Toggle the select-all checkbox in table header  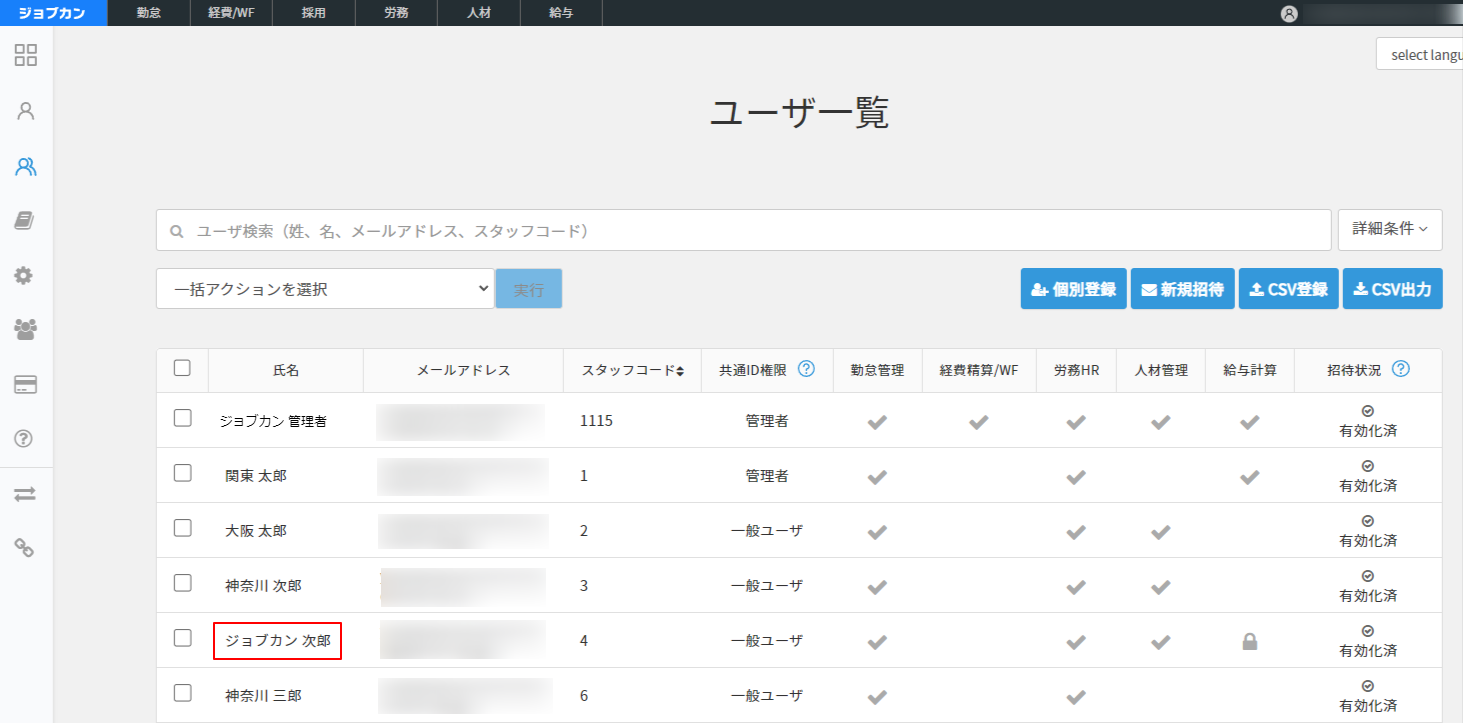tap(182, 368)
